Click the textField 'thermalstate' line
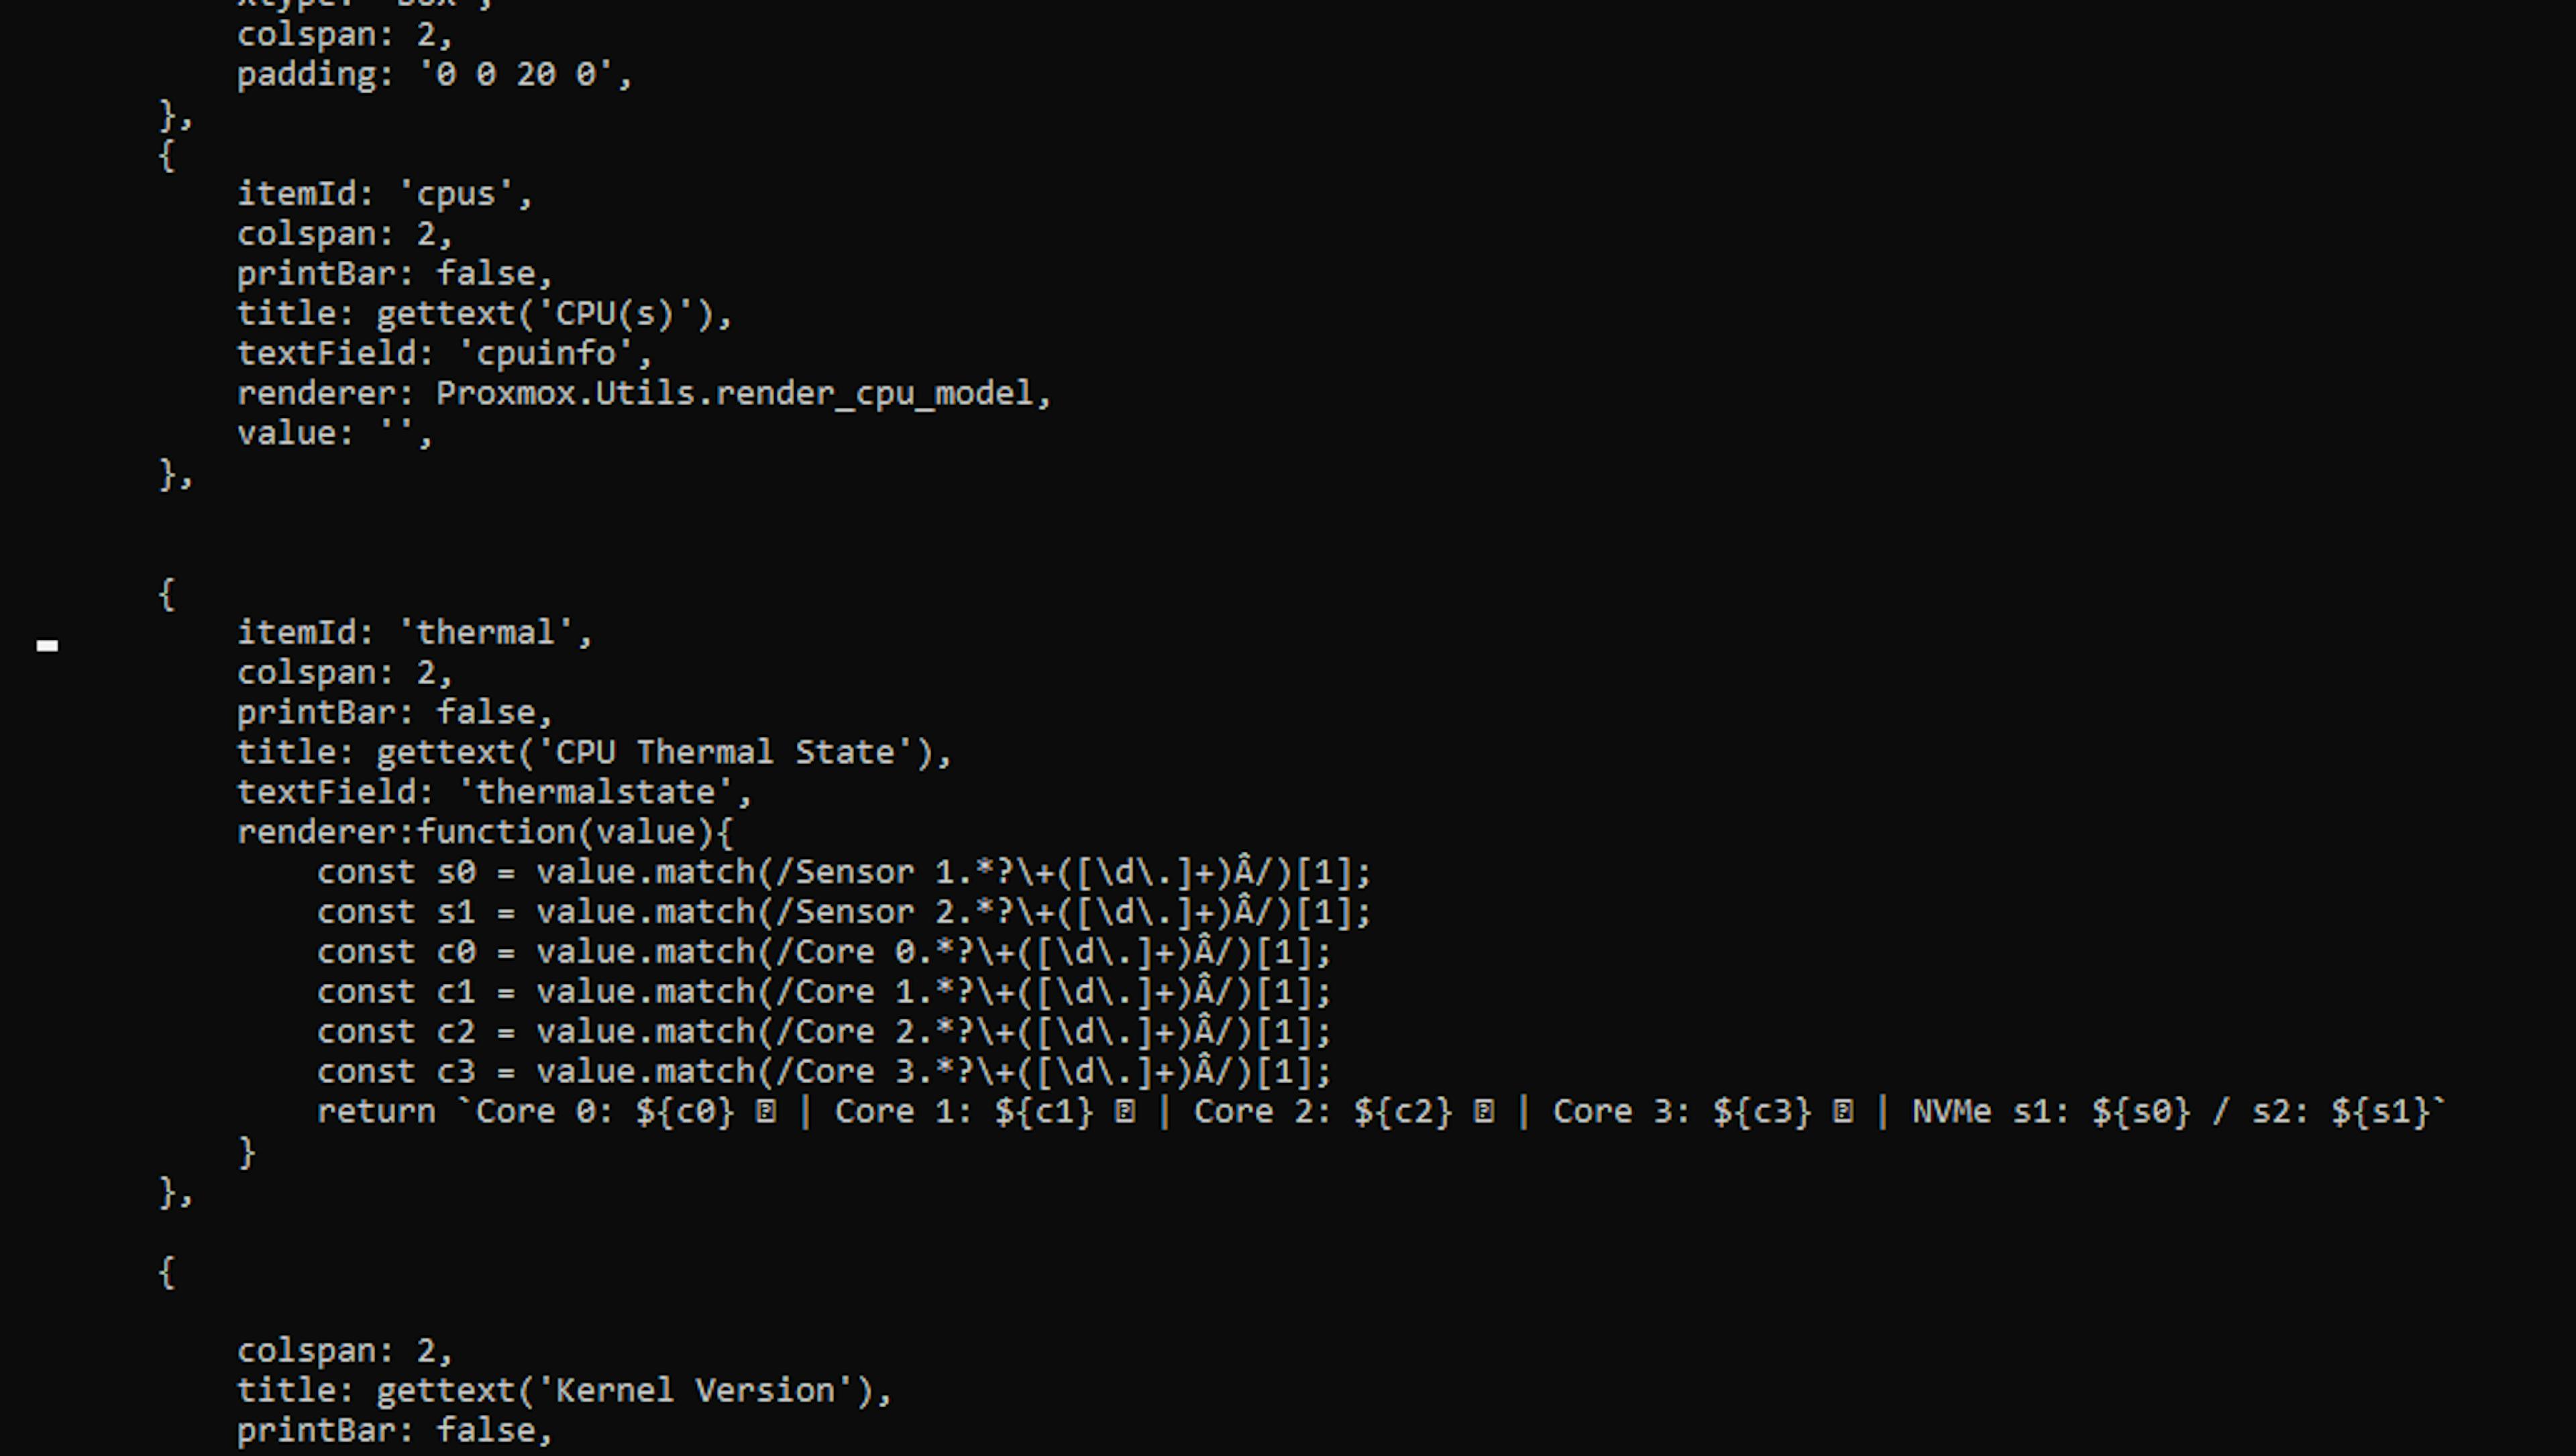This screenshot has height=1456, width=2576. [494, 792]
